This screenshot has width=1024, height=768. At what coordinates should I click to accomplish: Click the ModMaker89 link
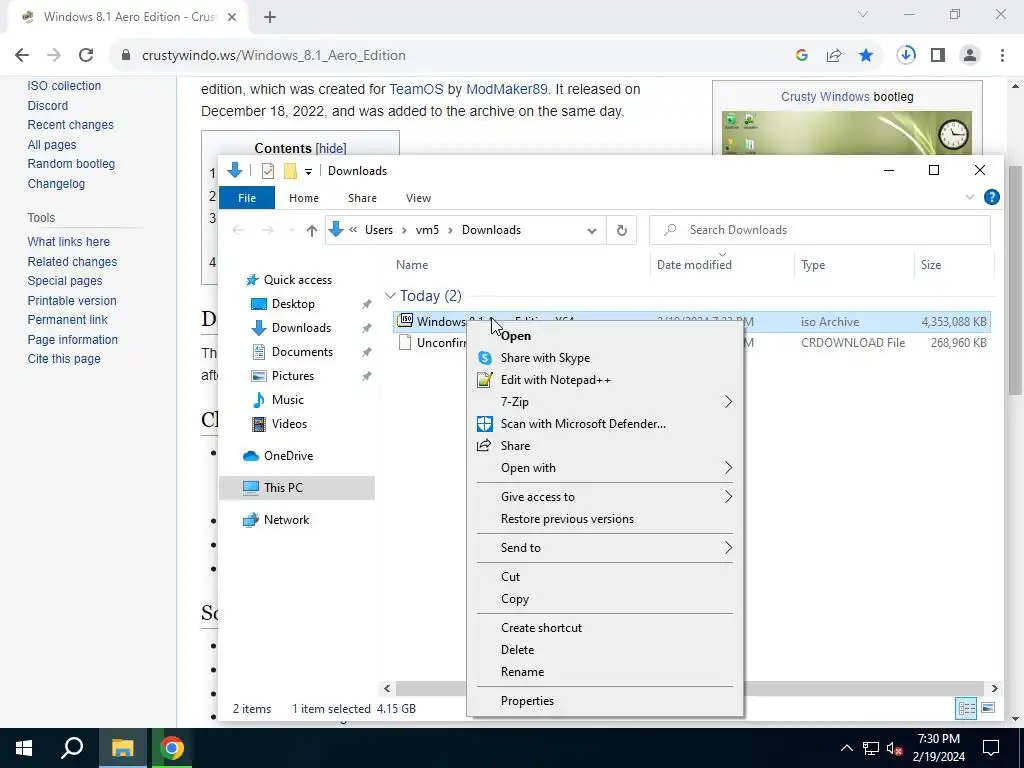(507, 89)
